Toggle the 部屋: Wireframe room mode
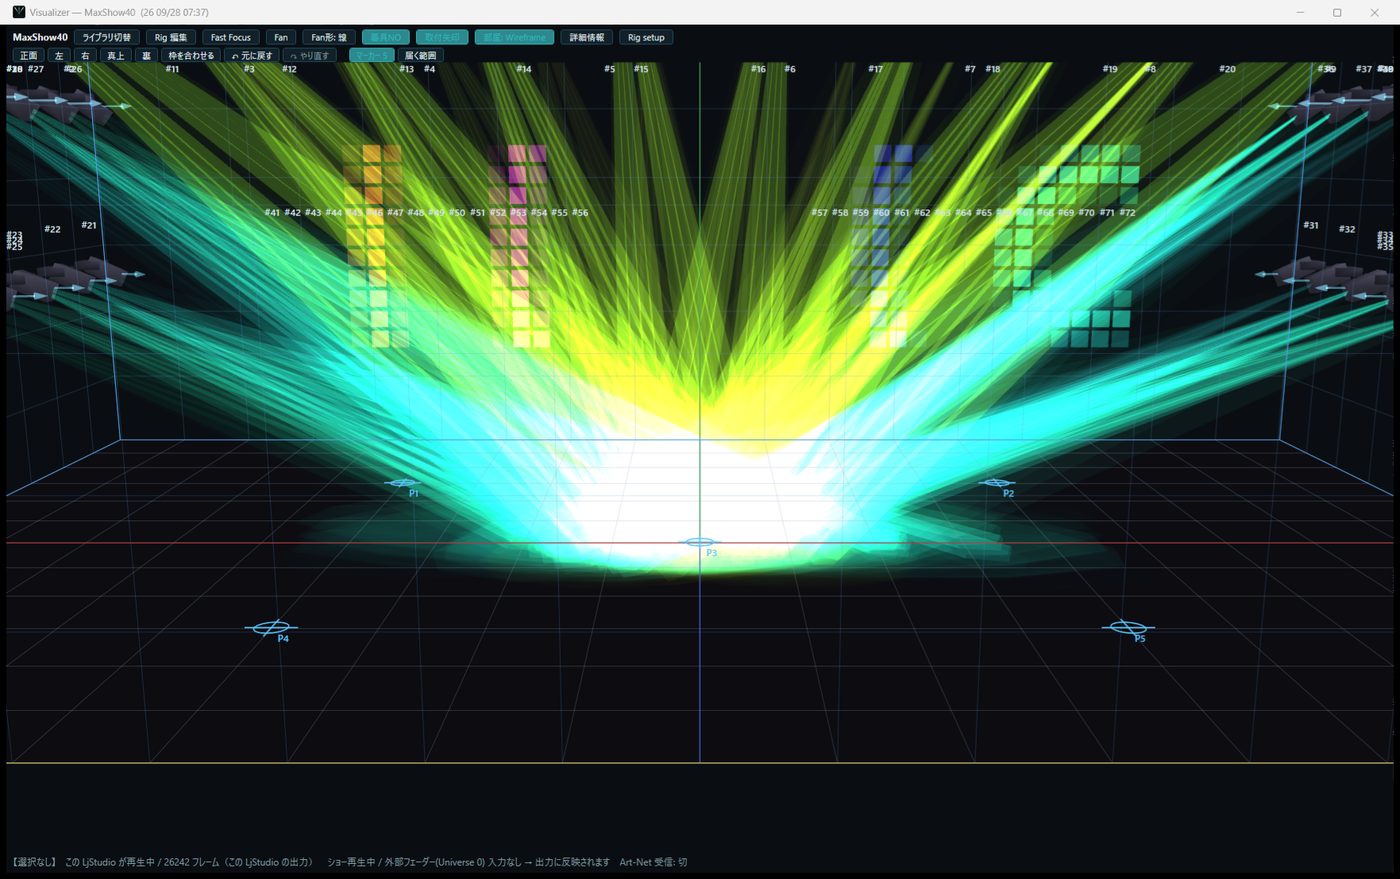 (x=514, y=37)
